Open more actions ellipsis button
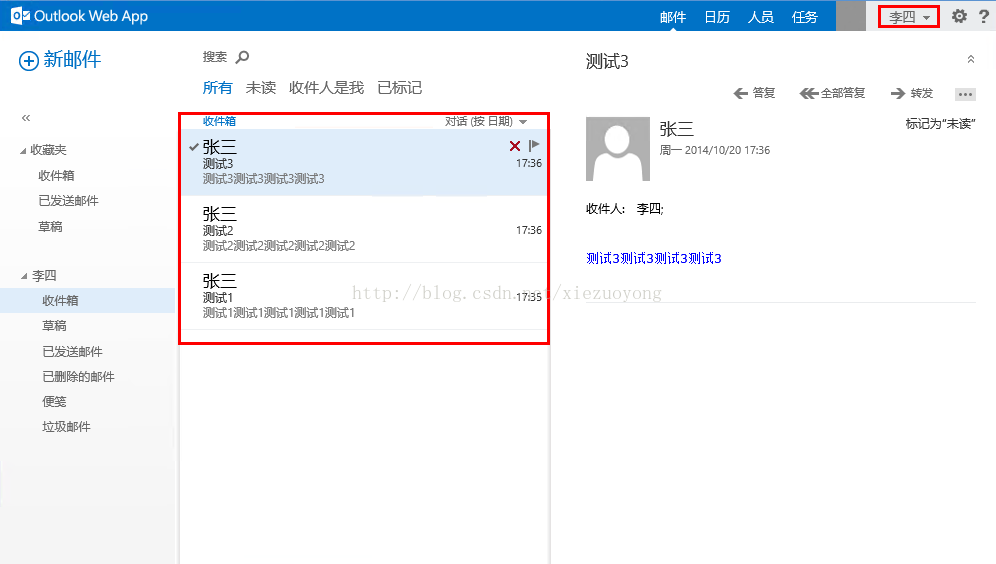 tap(965, 94)
